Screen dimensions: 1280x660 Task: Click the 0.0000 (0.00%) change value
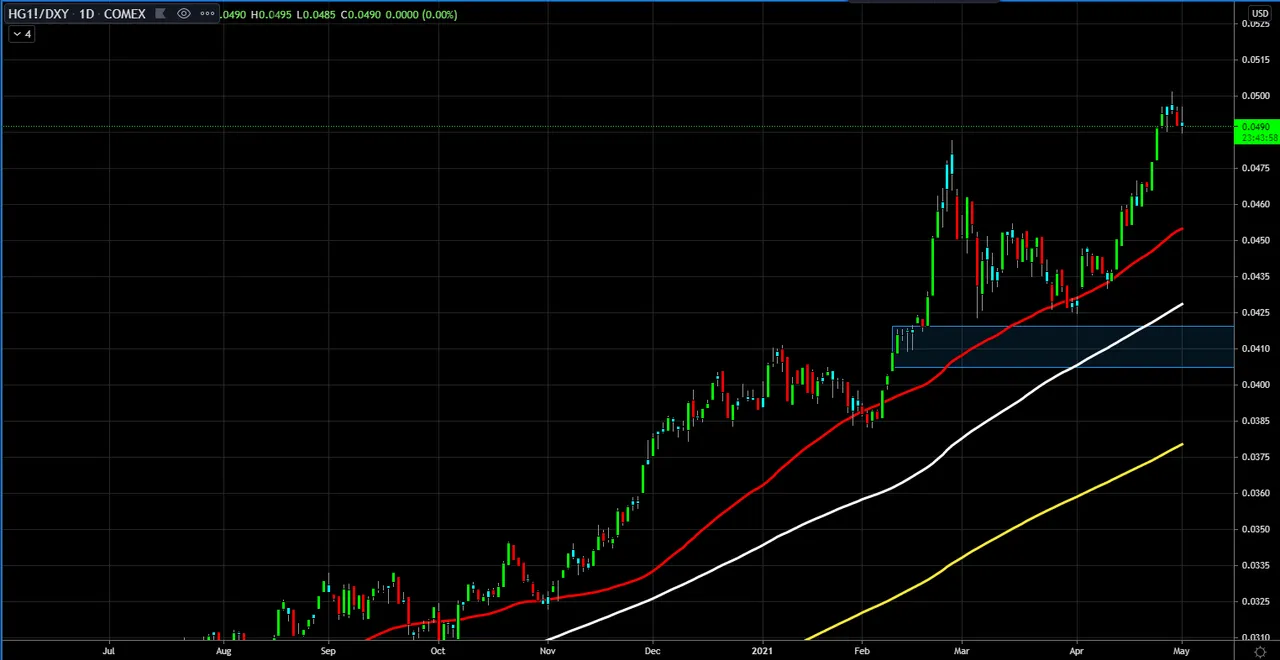pyautogui.click(x=422, y=14)
